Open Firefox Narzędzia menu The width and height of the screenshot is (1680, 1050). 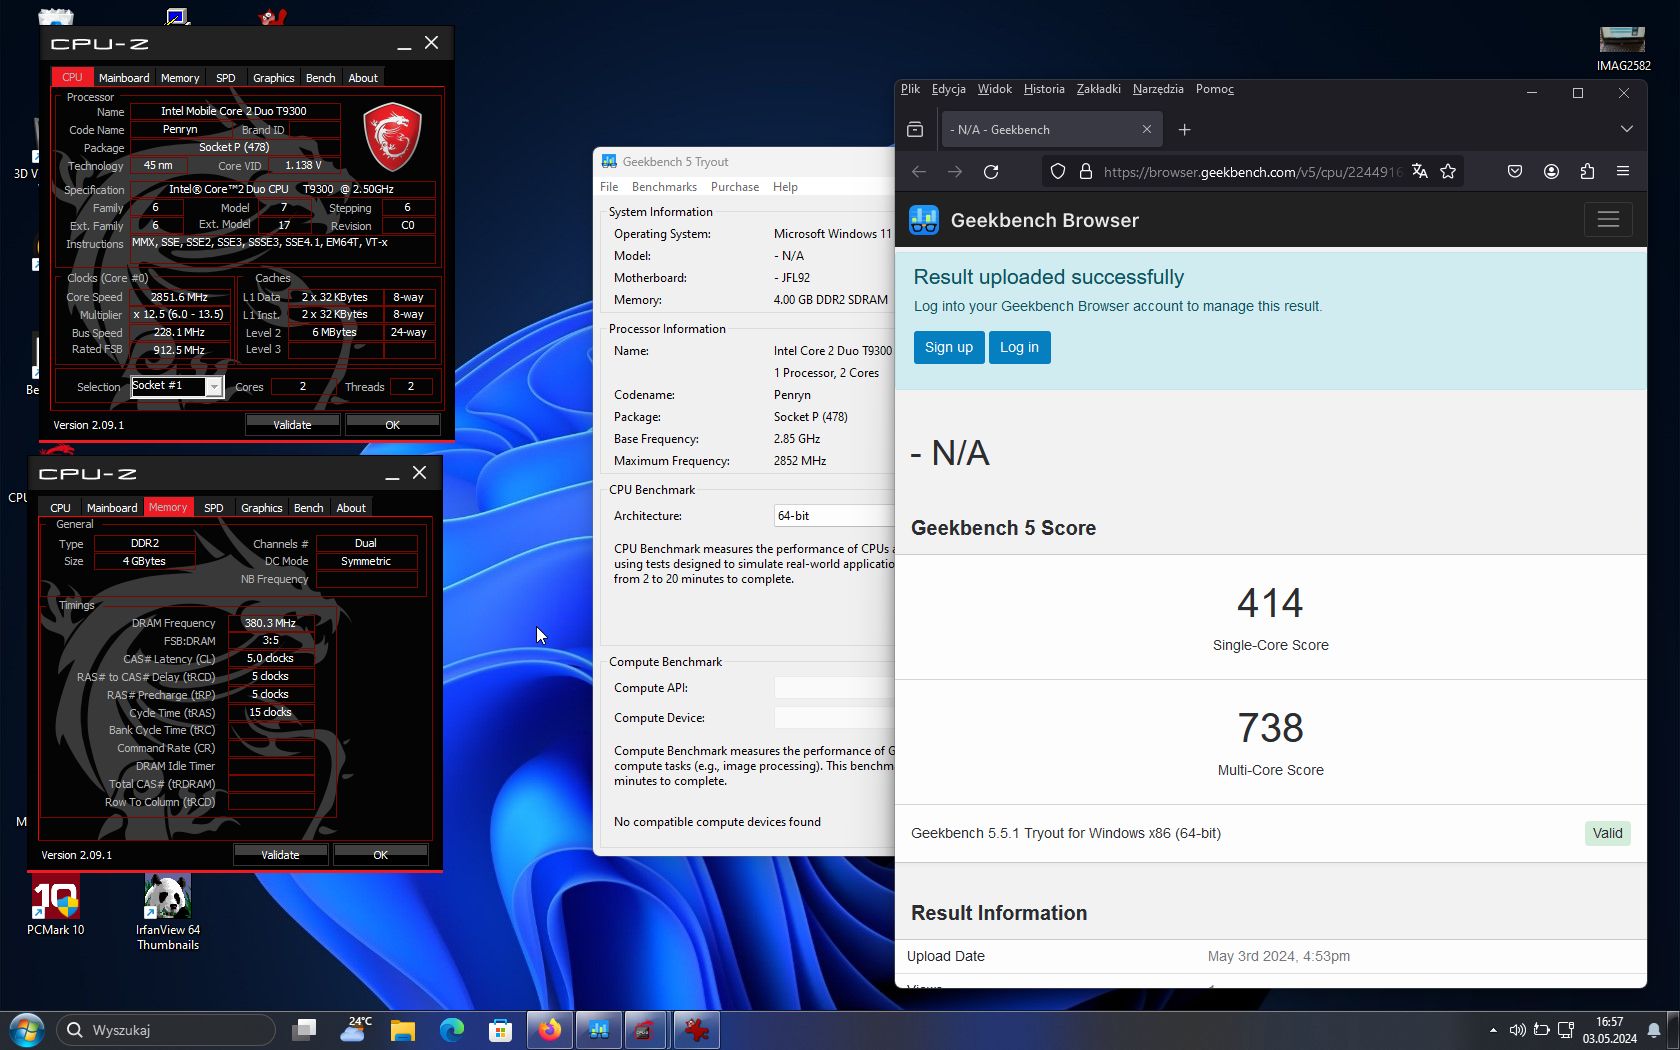[x=1158, y=89]
